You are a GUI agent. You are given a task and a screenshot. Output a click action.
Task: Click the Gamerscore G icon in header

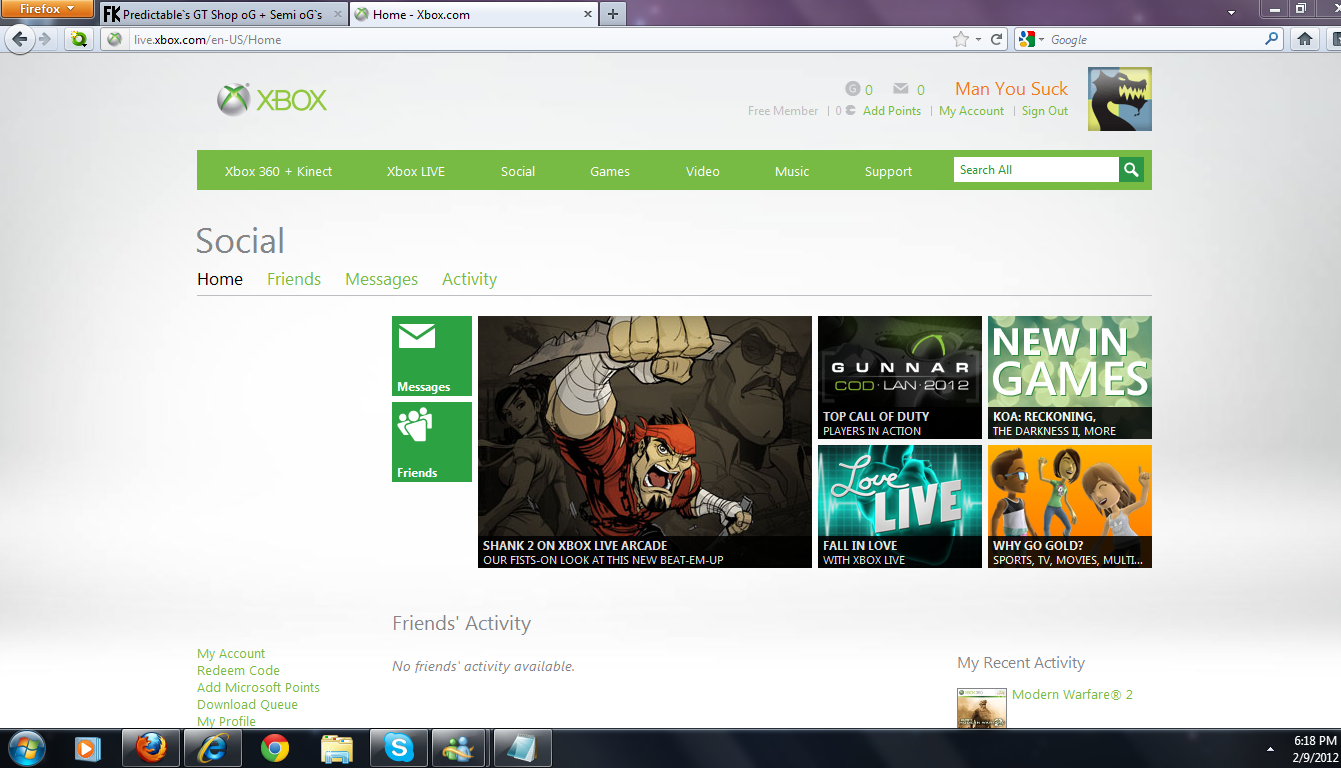point(853,89)
